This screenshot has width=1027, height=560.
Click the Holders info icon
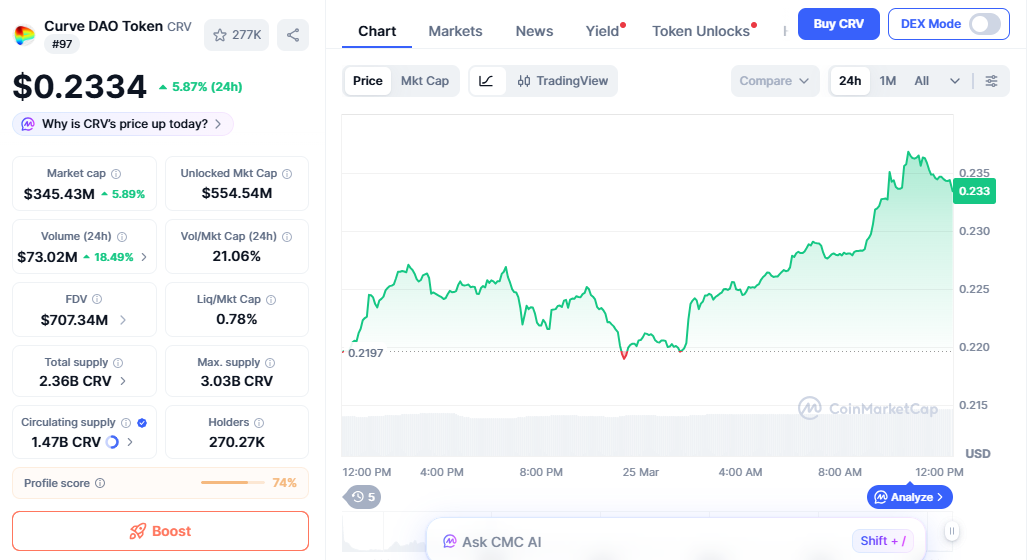click(x=259, y=423)
